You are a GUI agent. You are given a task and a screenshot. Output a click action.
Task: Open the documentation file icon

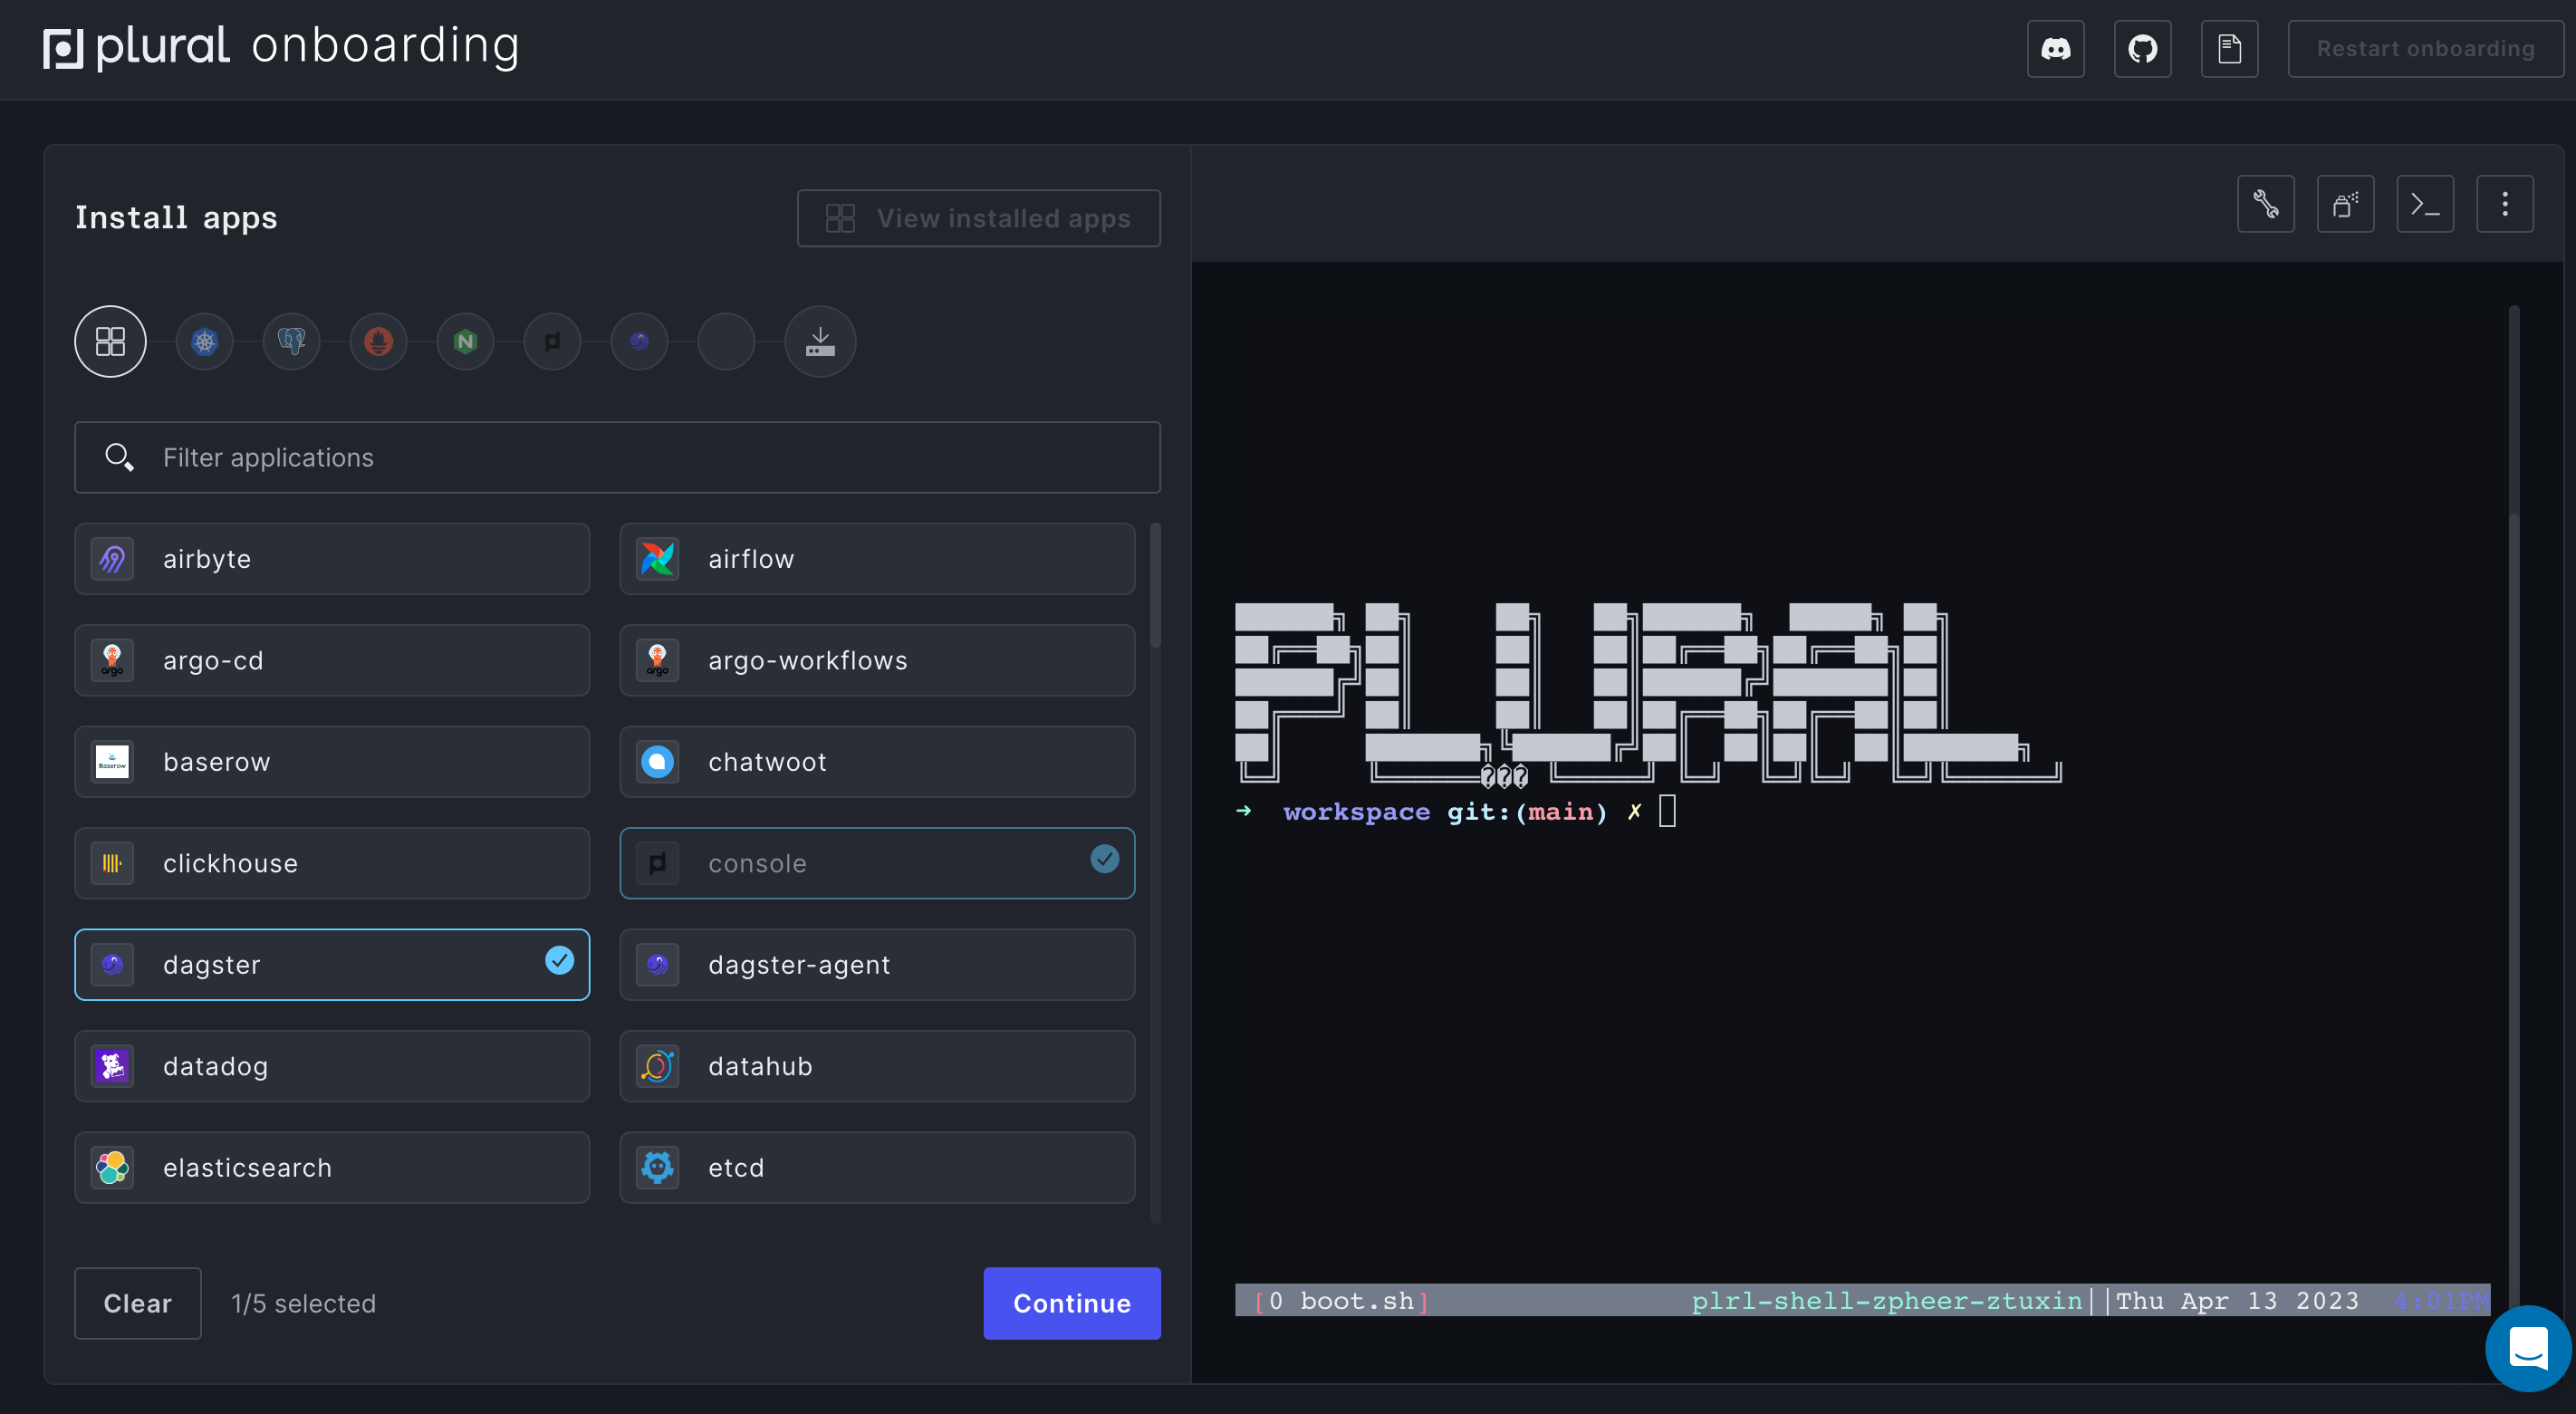2229,49
